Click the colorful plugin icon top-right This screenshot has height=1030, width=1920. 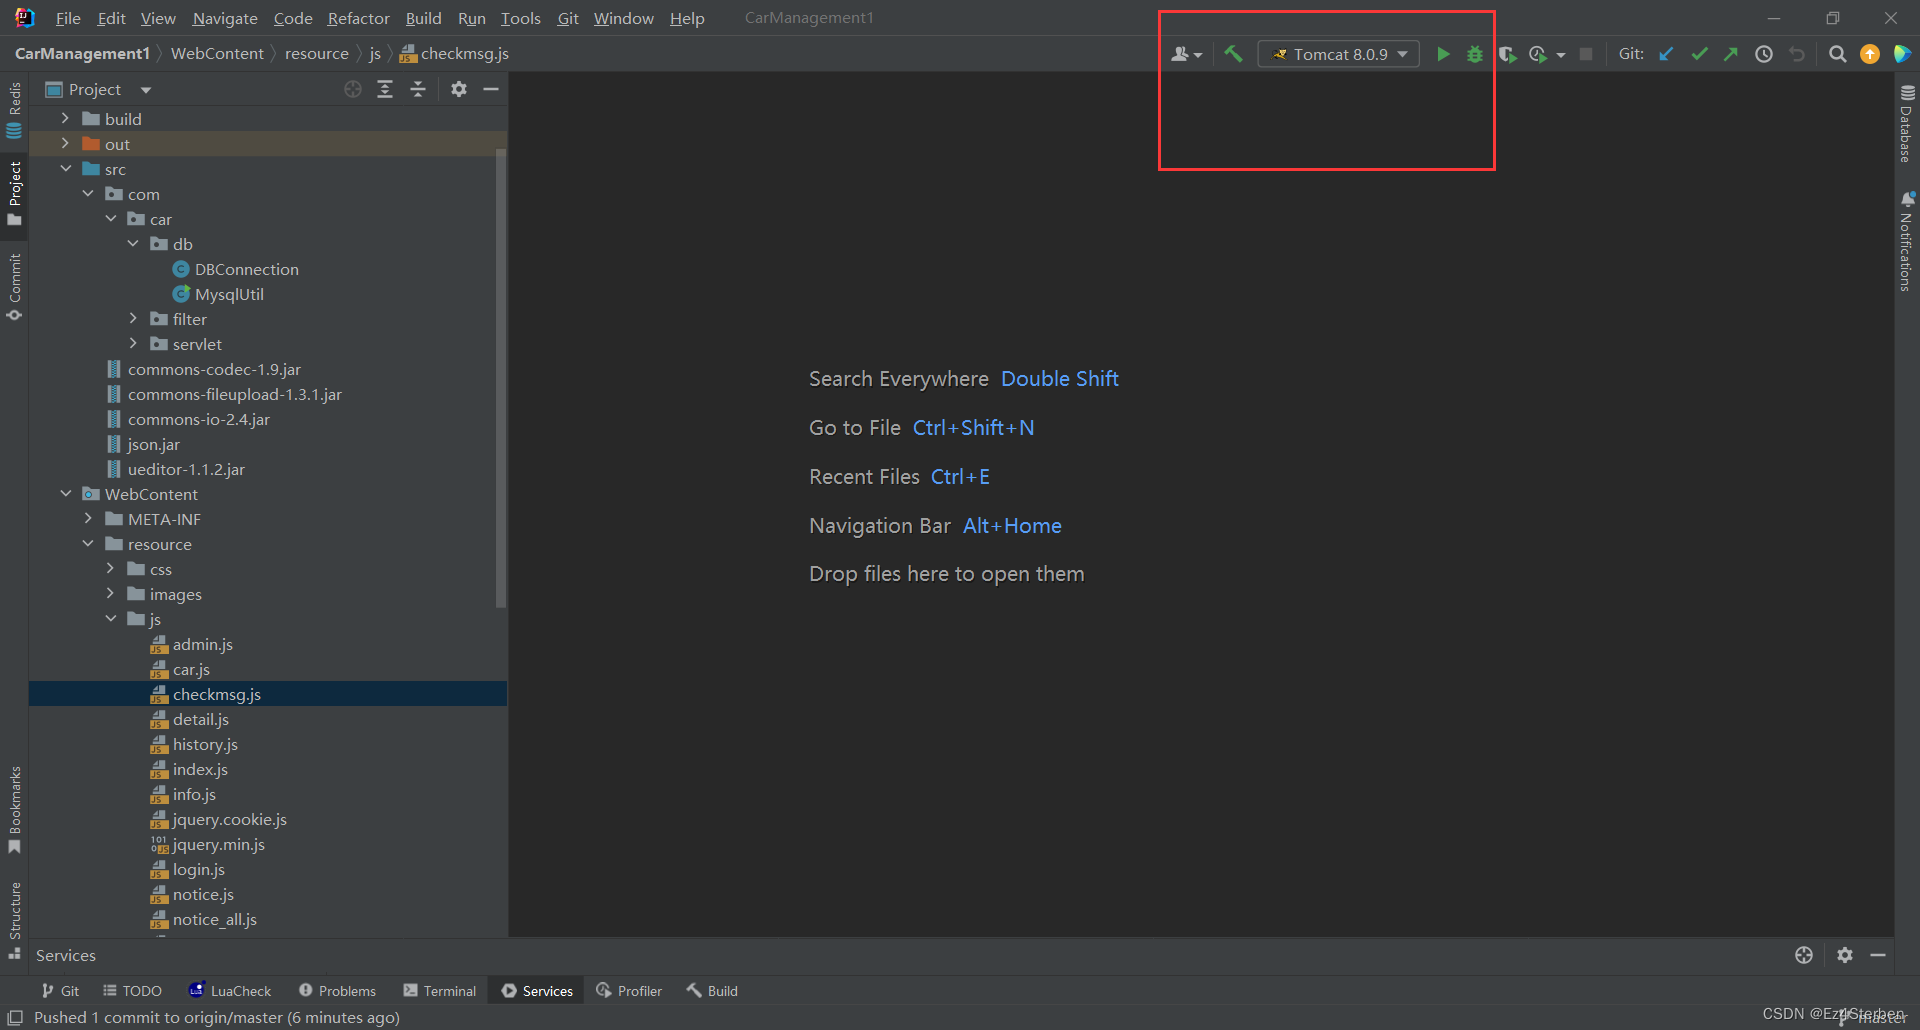click(1902, 54)
